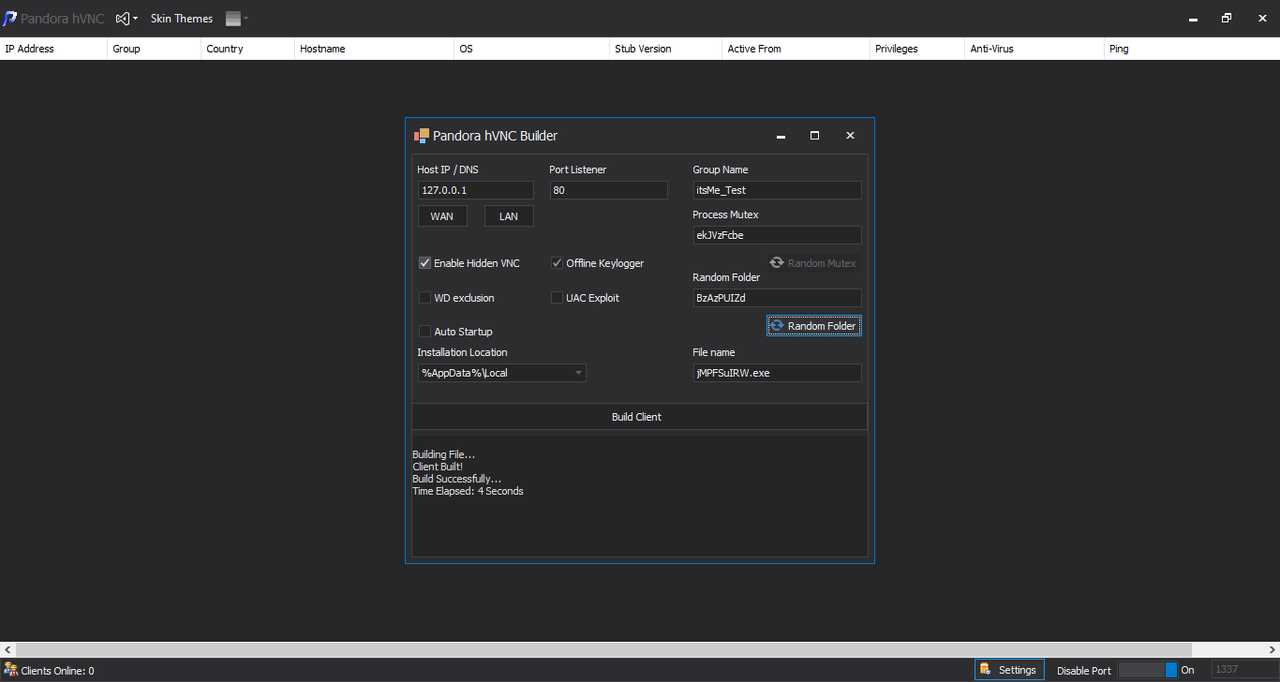The height and width of the screenshot is (682, 1280).
Task: Click the horizontal scrollbar left arrow
Action: (8, 650)
